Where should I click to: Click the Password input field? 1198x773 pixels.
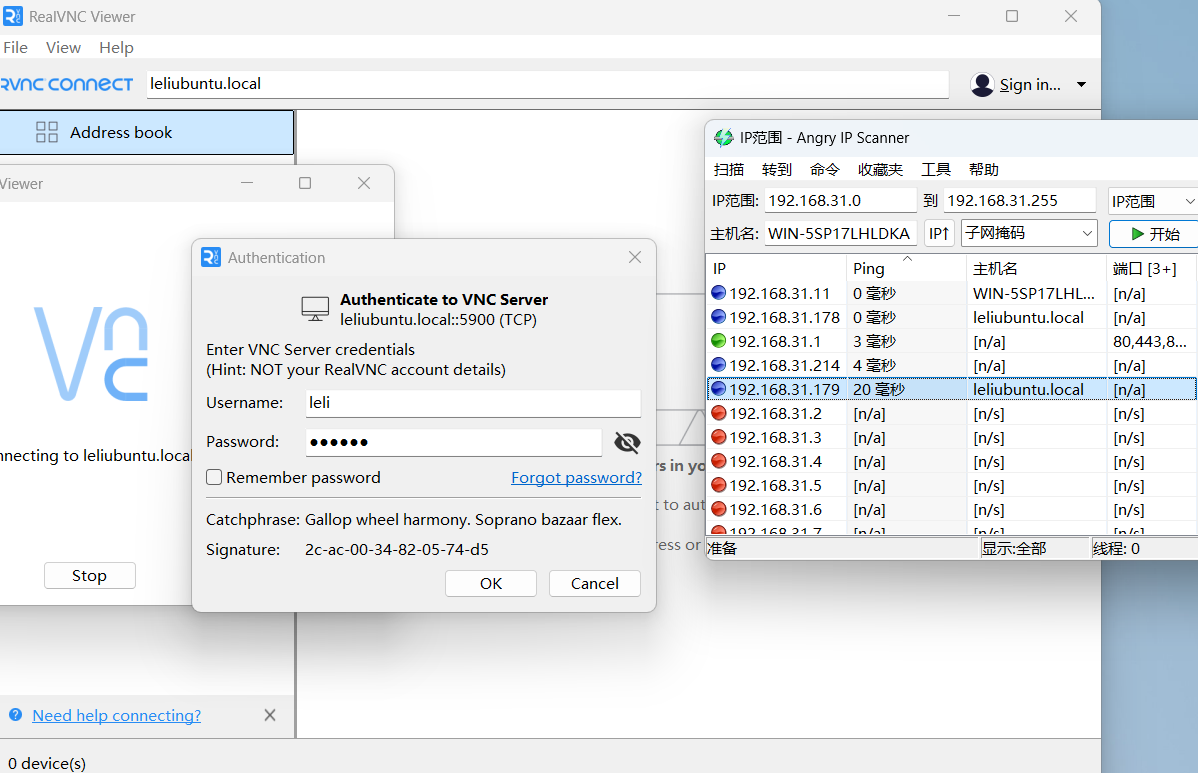pos(454,441)
